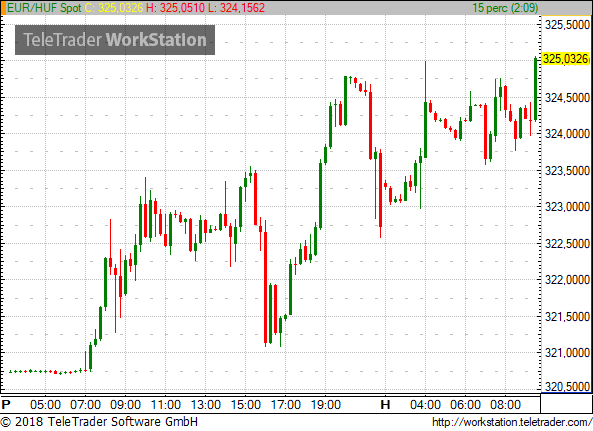Click the orange marker at the top-left corner

coord(3,8)
